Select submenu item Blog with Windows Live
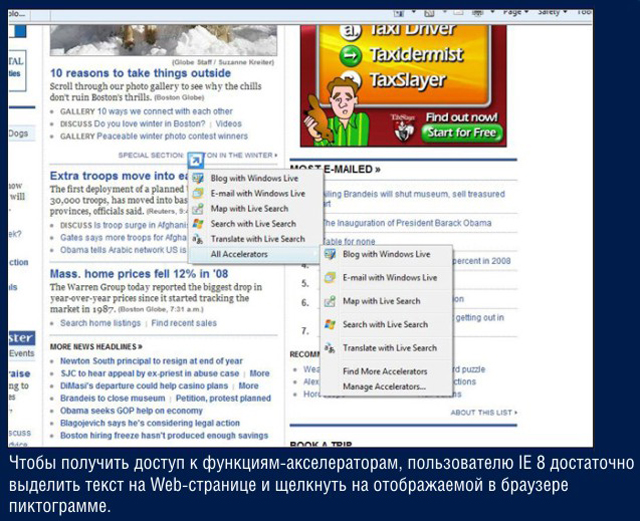The image size is (640, 521). click(386, 254)
